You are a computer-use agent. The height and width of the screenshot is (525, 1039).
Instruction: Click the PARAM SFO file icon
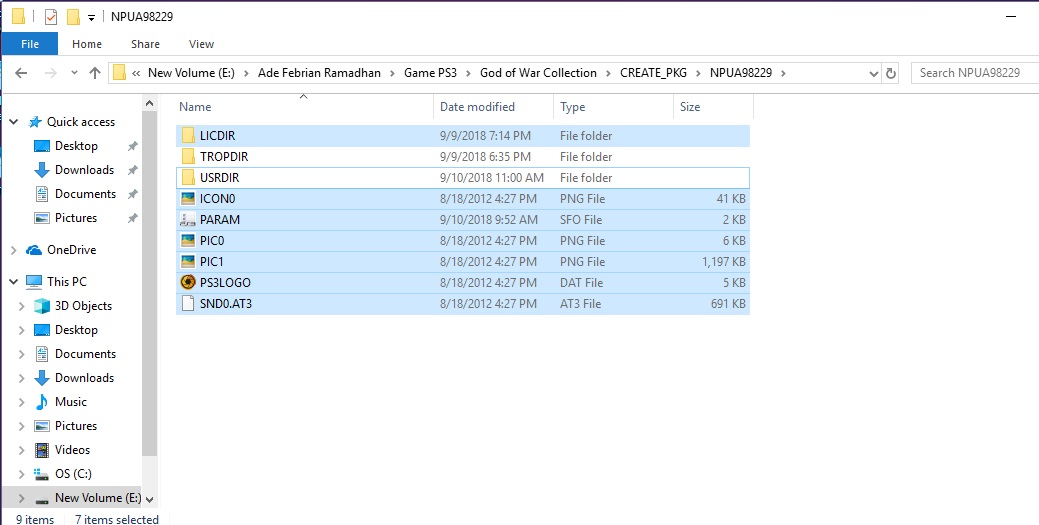point(188,219)
